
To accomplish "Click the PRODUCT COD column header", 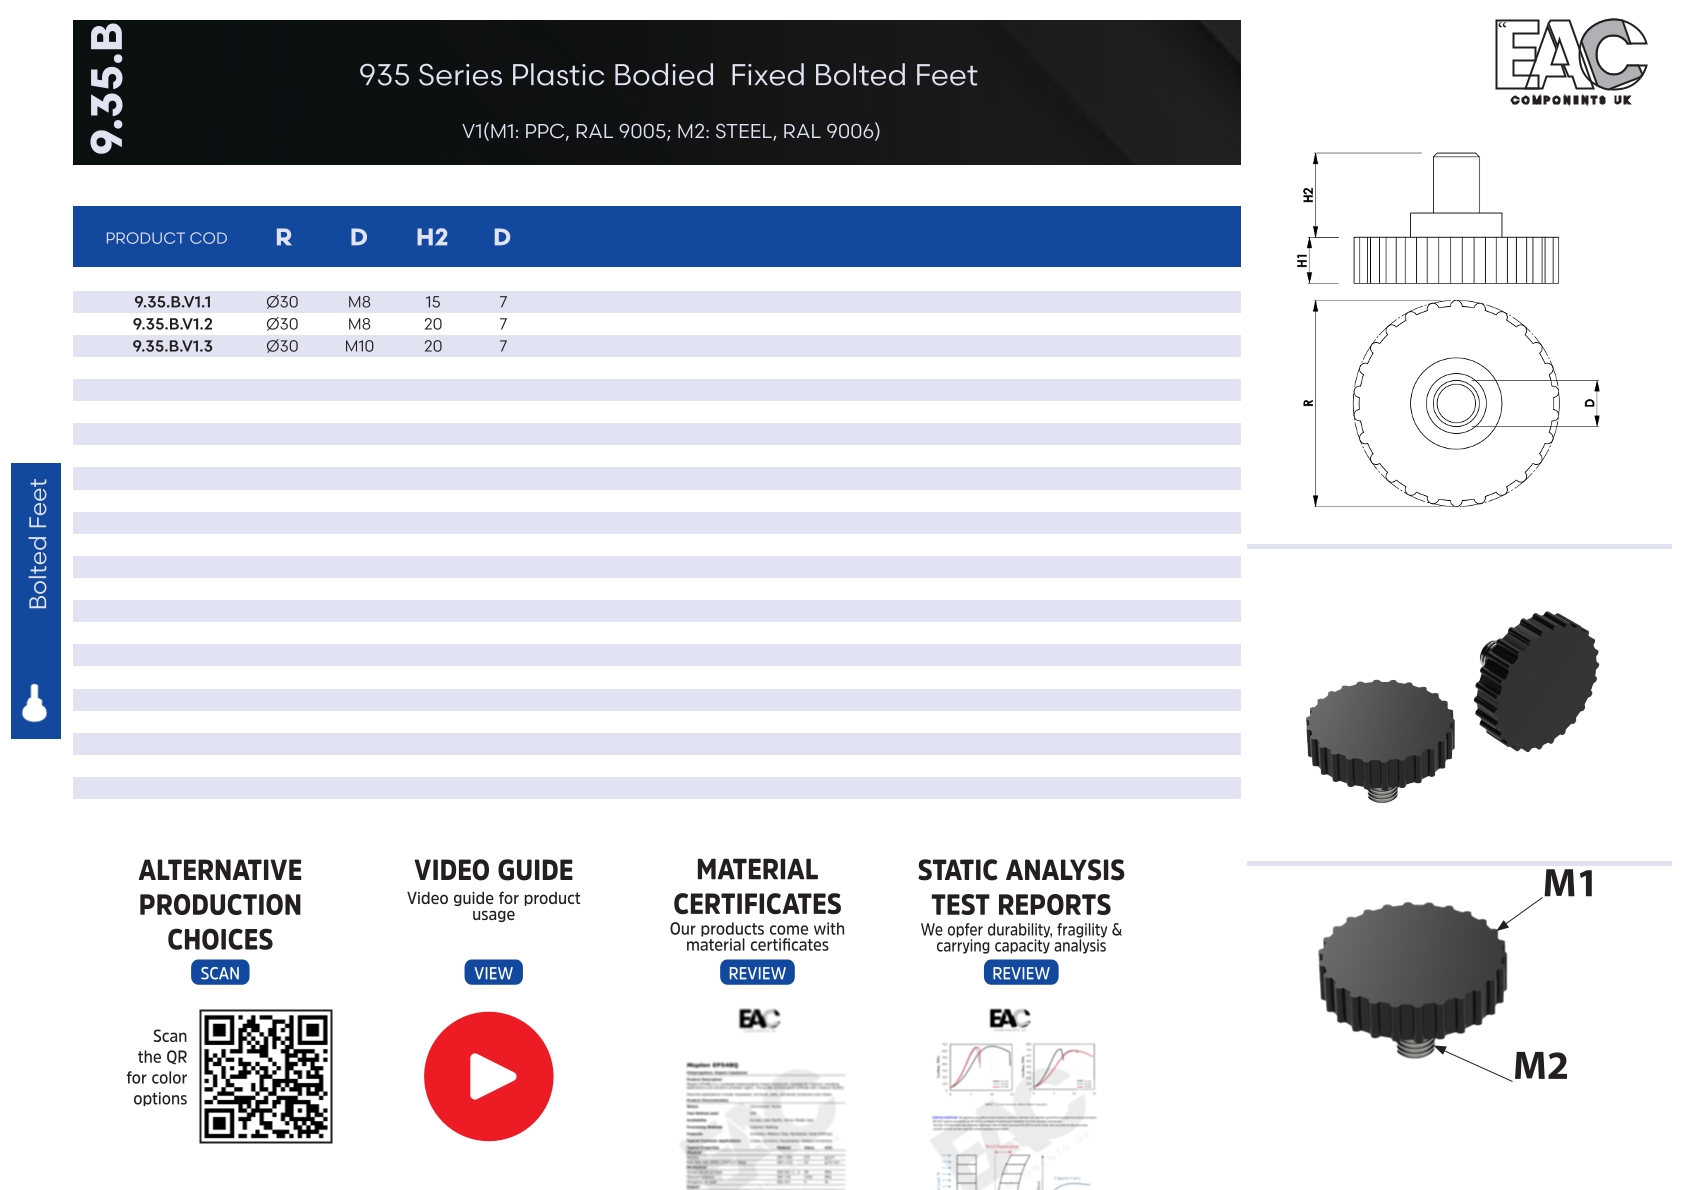I will [x=166, y=238].
